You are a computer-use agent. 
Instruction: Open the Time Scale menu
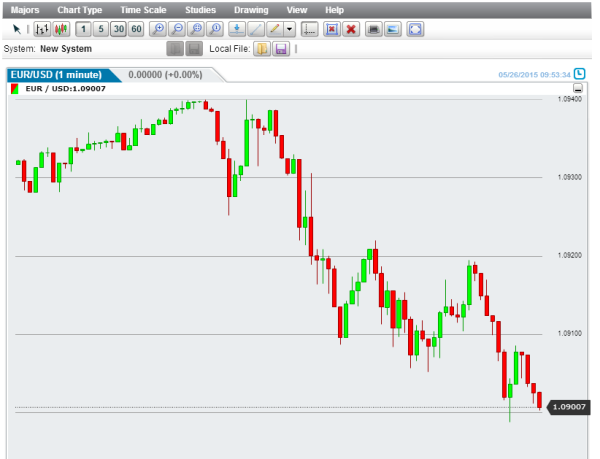[x=143, y=10]
